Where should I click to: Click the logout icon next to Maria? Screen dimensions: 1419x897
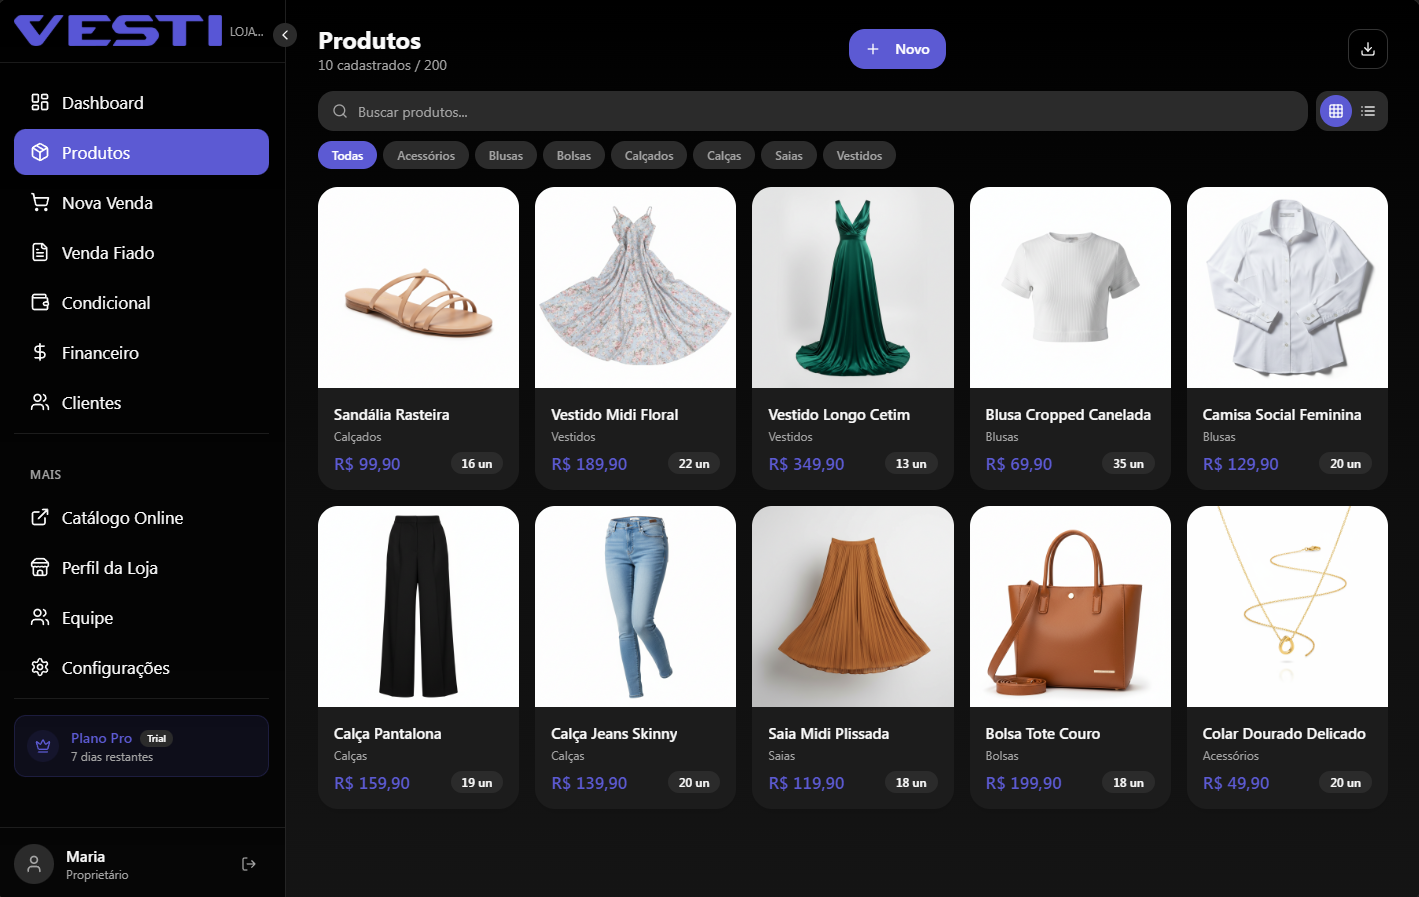tap(248, 863)
